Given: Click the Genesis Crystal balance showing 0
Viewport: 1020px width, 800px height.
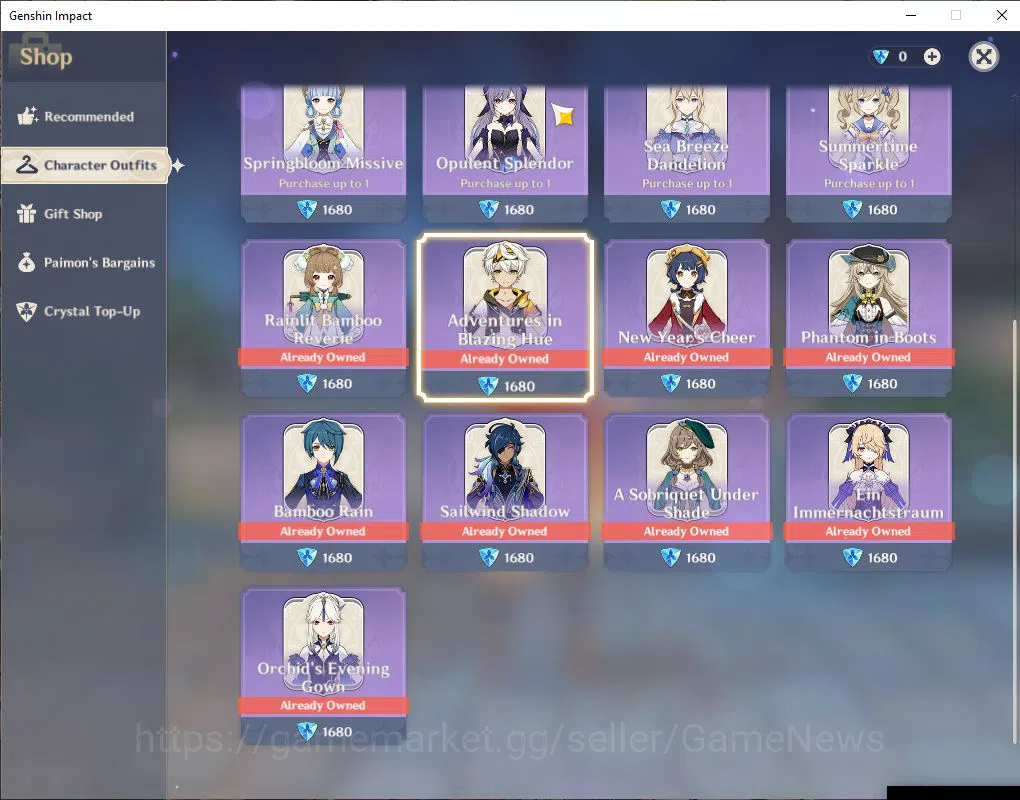Looking at the screenshot, I should (x=902, y=57).
